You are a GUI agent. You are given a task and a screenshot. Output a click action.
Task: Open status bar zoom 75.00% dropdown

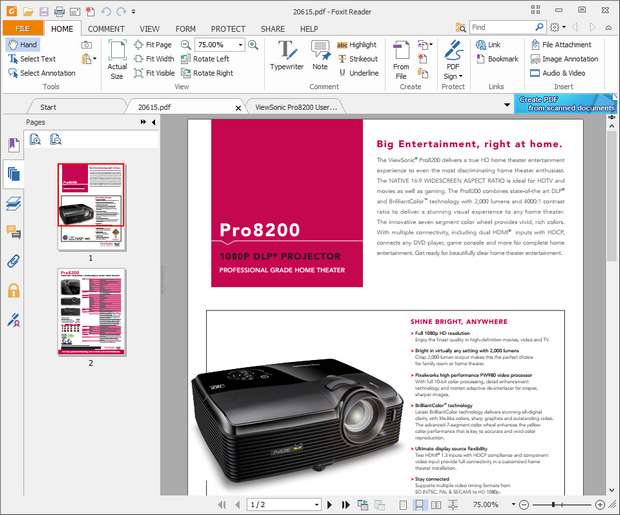click(513, 504)
